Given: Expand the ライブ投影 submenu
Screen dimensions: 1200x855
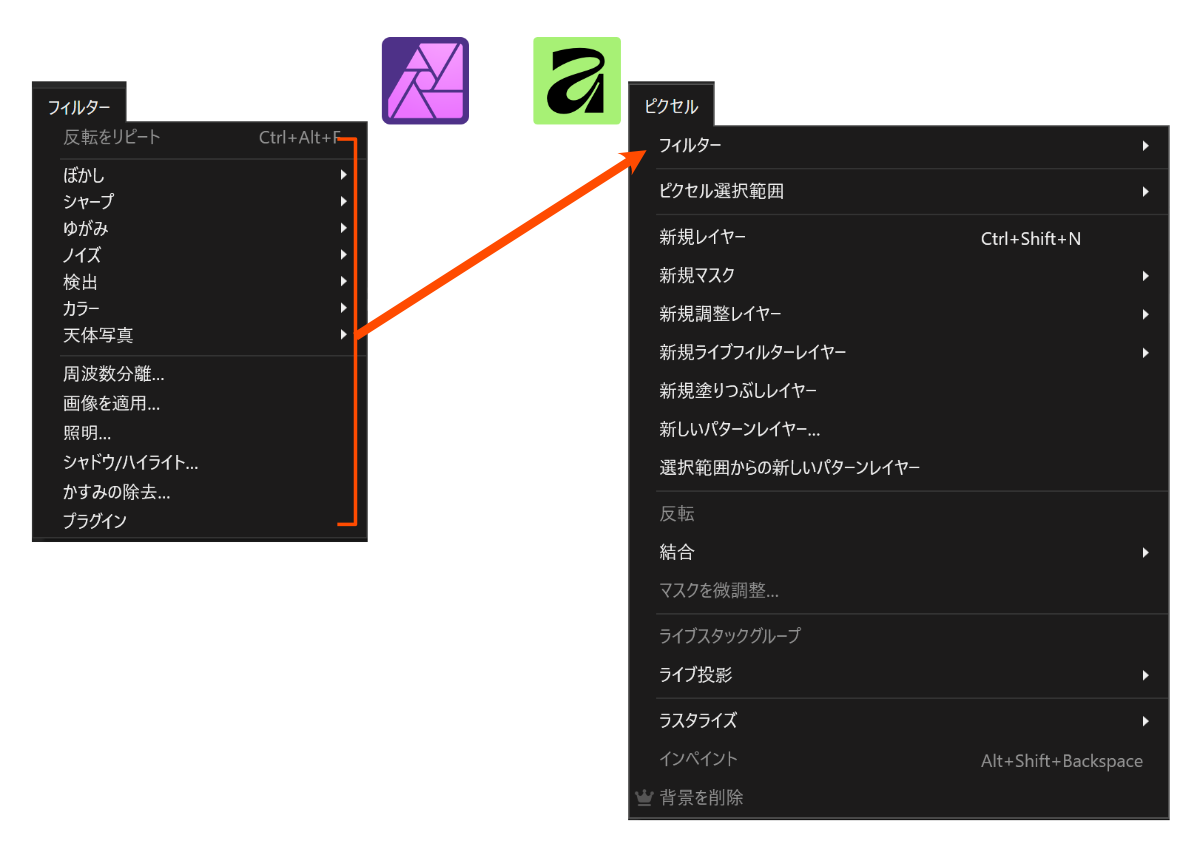Looking at the screenshot, I should pyautogui.click(x=1146, y=675).
